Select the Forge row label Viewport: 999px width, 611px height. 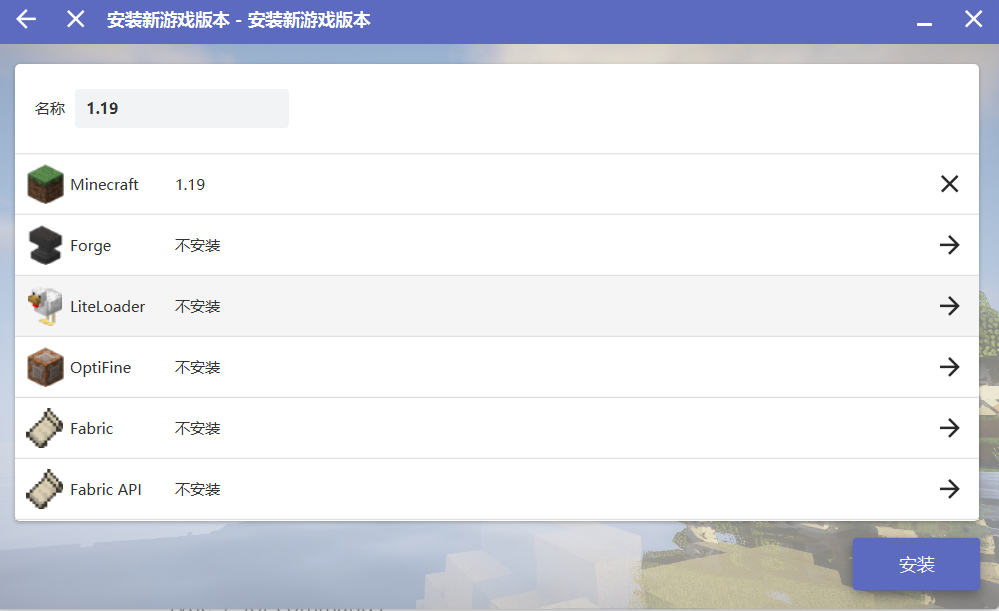click(x=90, y=246)
